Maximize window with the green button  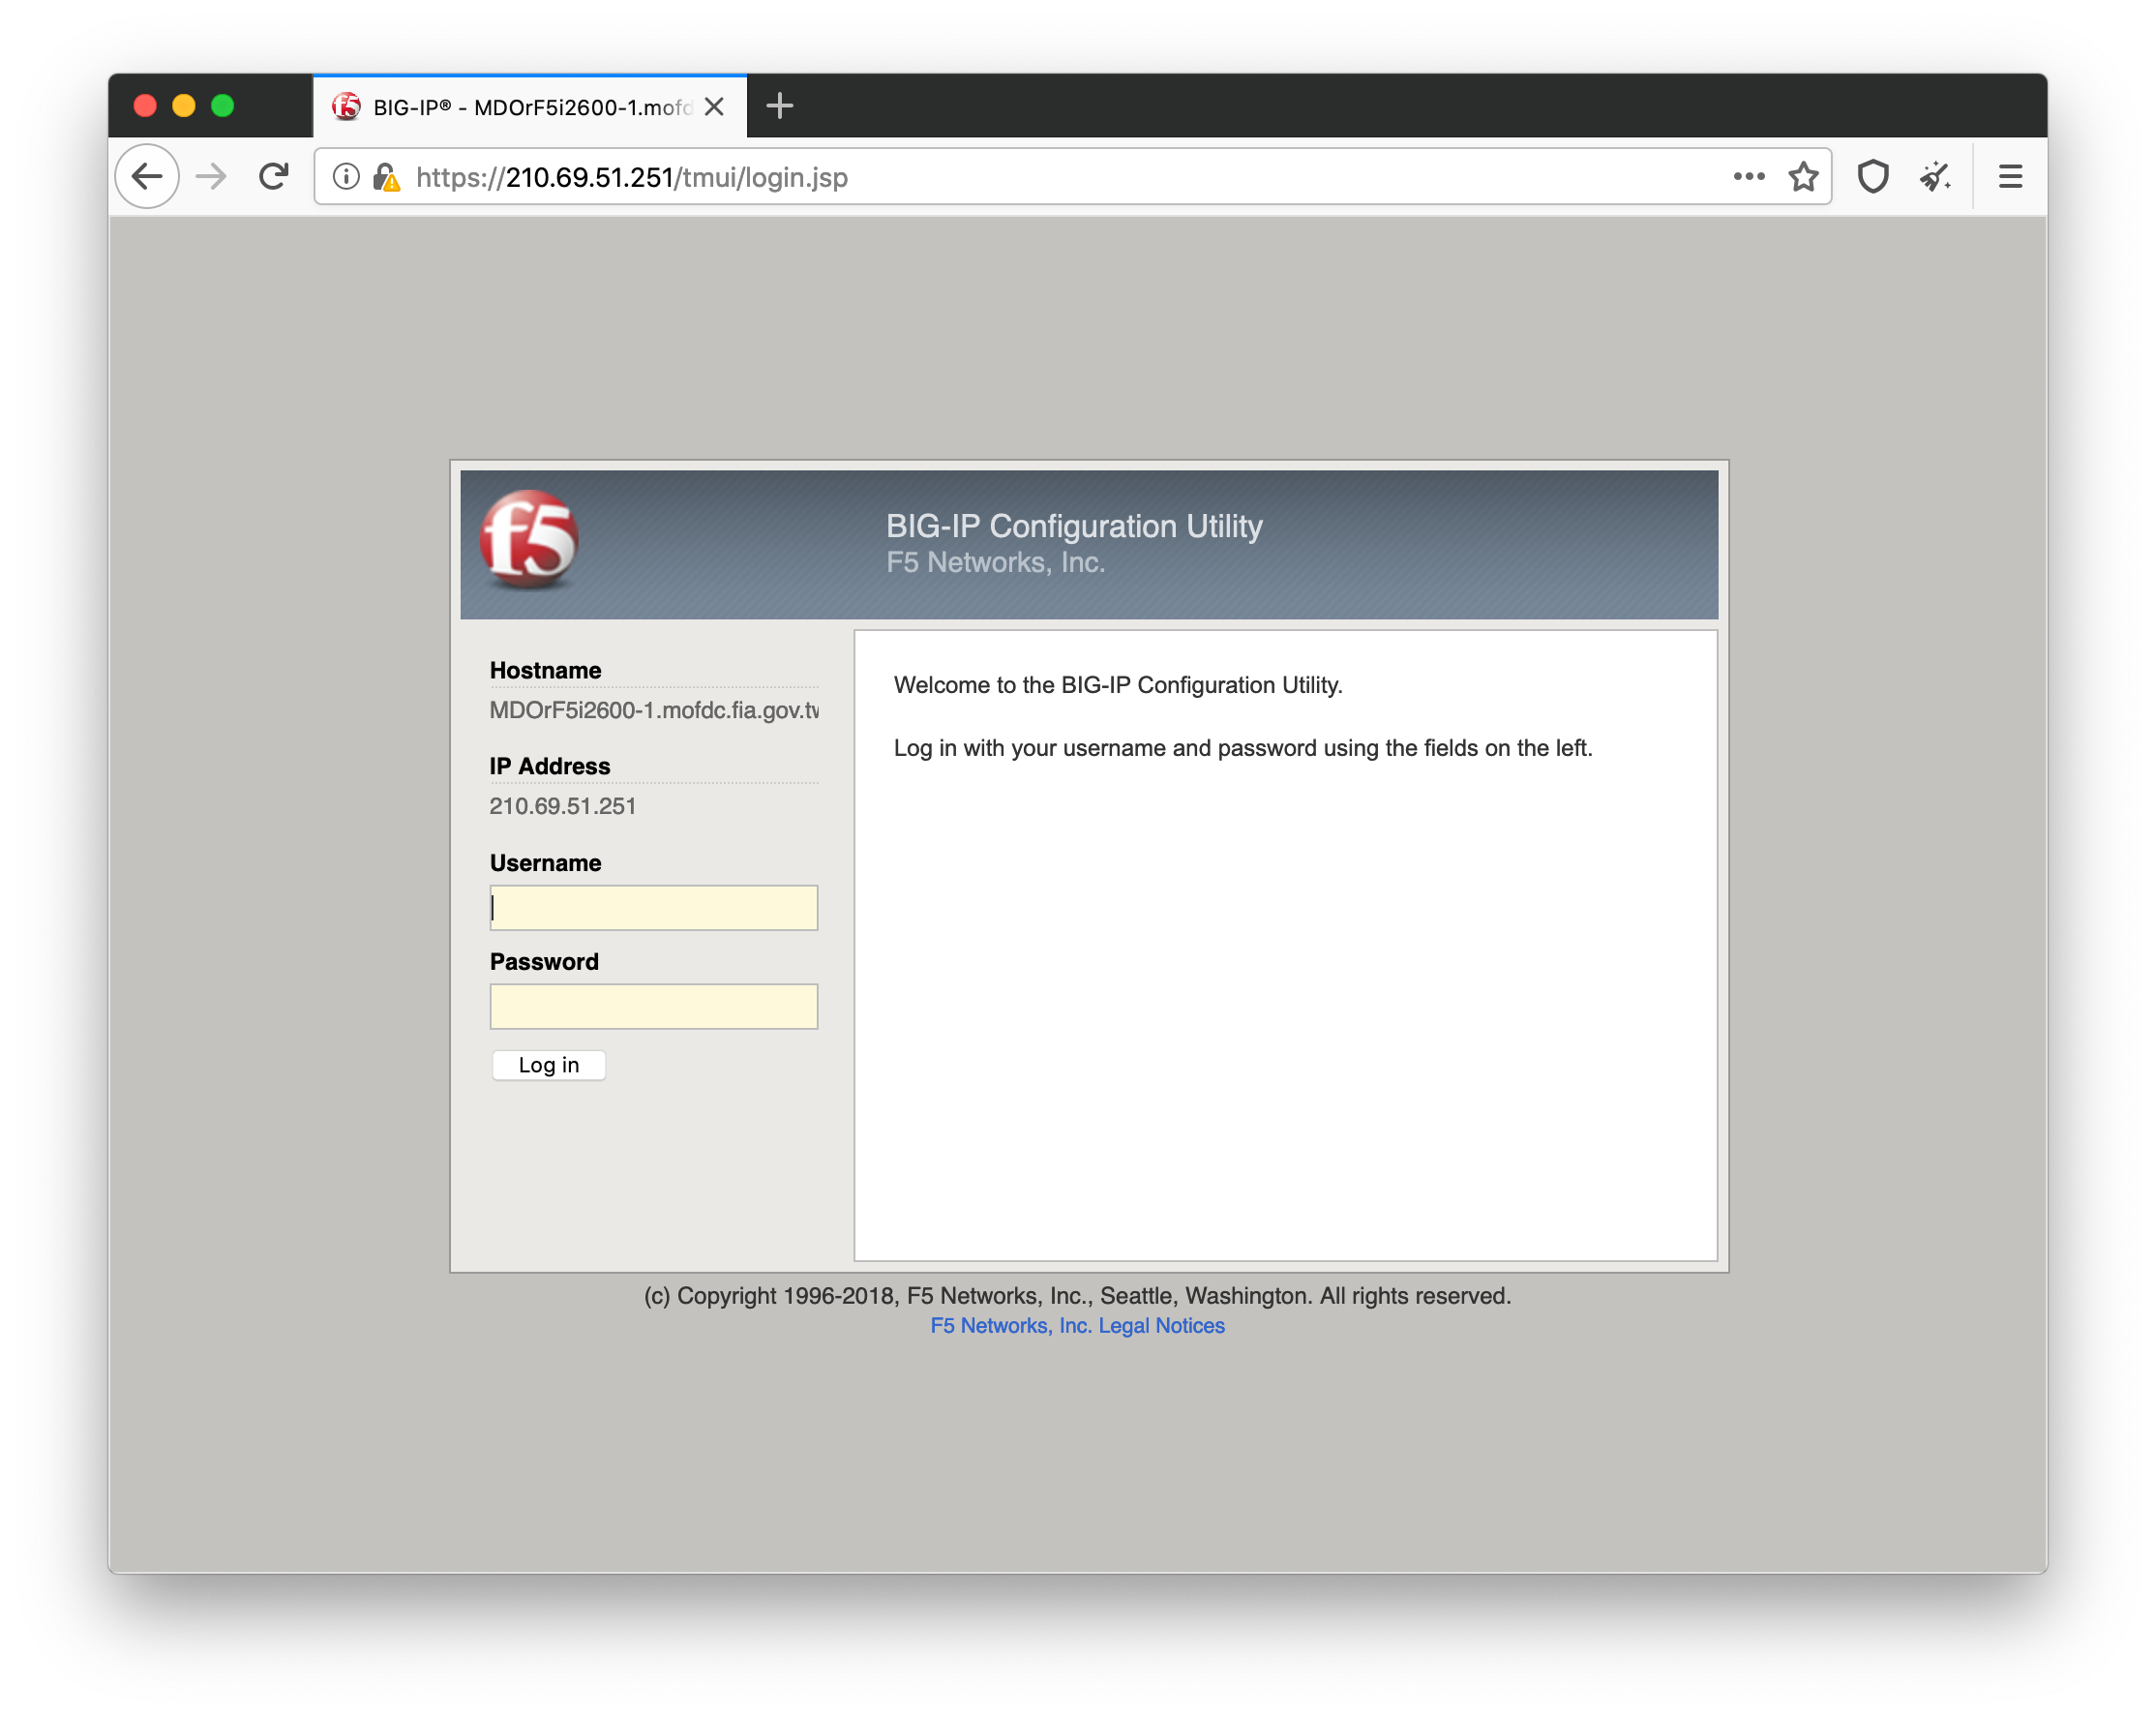point(223,105)
